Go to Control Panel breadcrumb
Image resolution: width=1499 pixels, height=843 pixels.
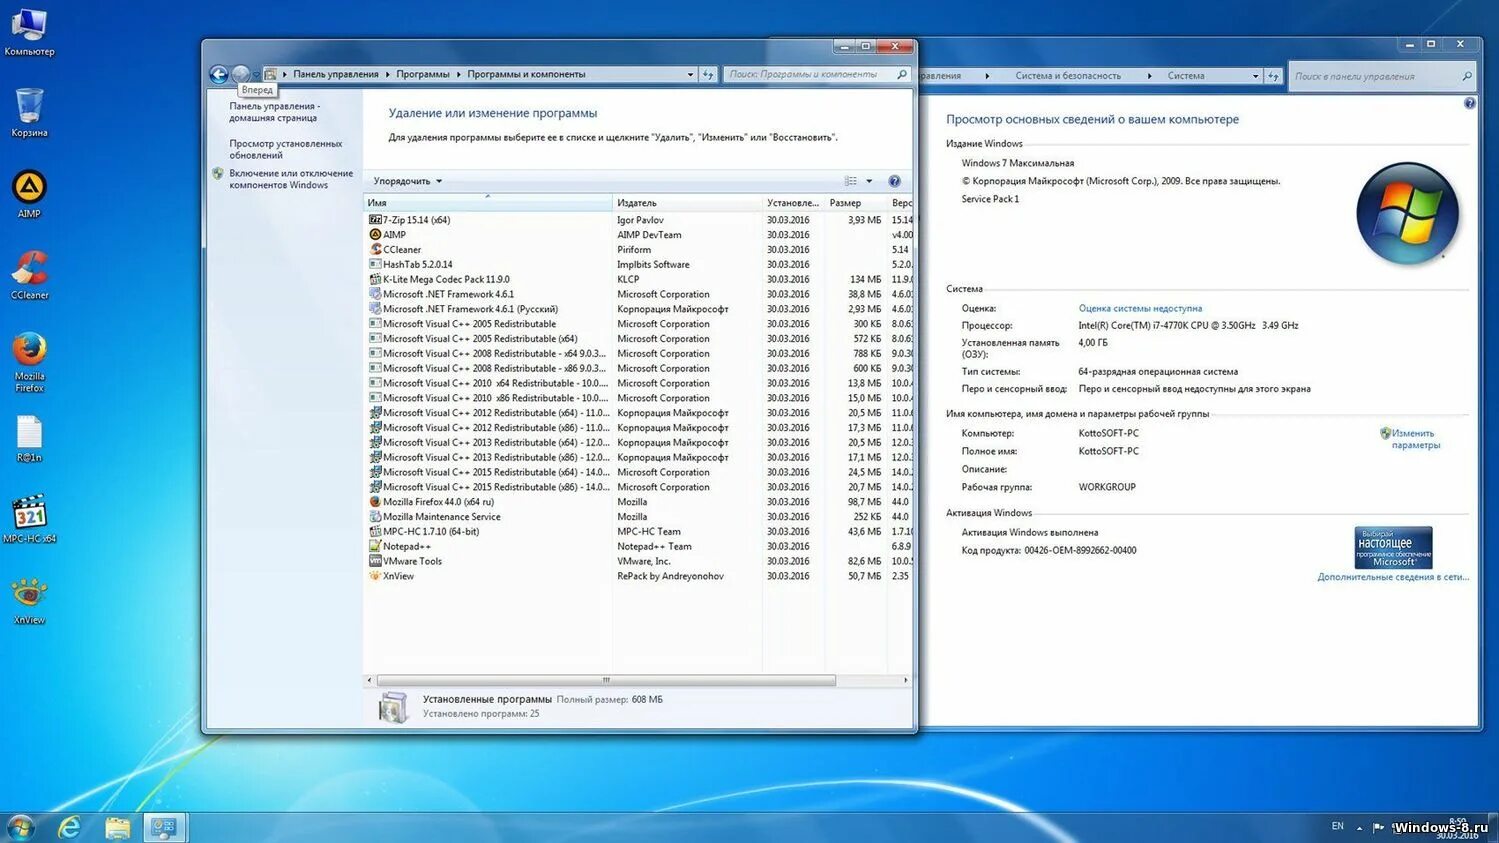pos(336,74)
